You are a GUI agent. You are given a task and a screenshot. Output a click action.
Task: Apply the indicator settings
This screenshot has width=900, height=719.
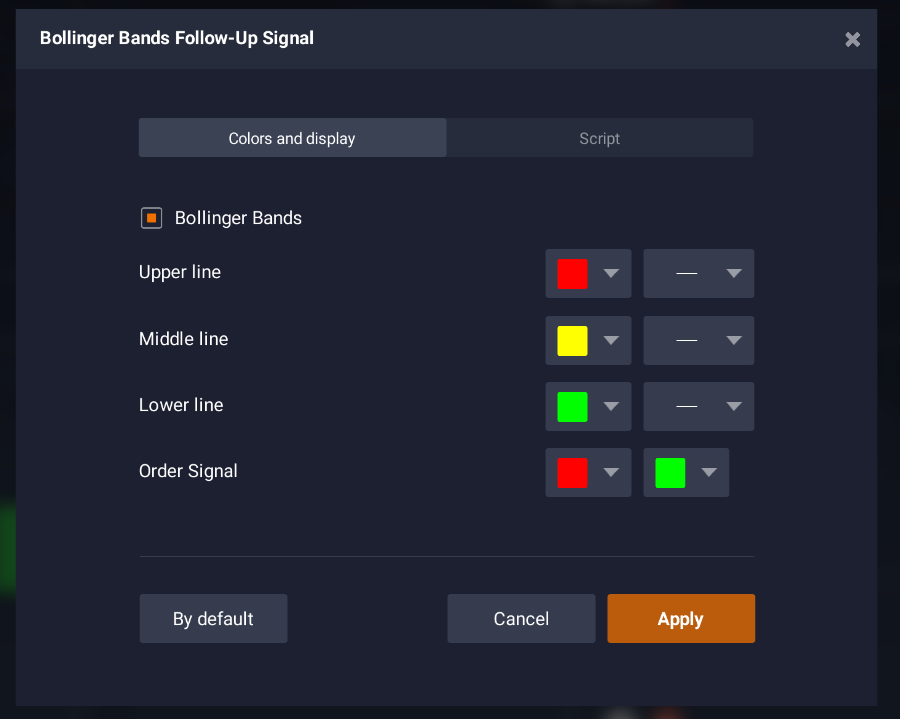click(680, 619)
